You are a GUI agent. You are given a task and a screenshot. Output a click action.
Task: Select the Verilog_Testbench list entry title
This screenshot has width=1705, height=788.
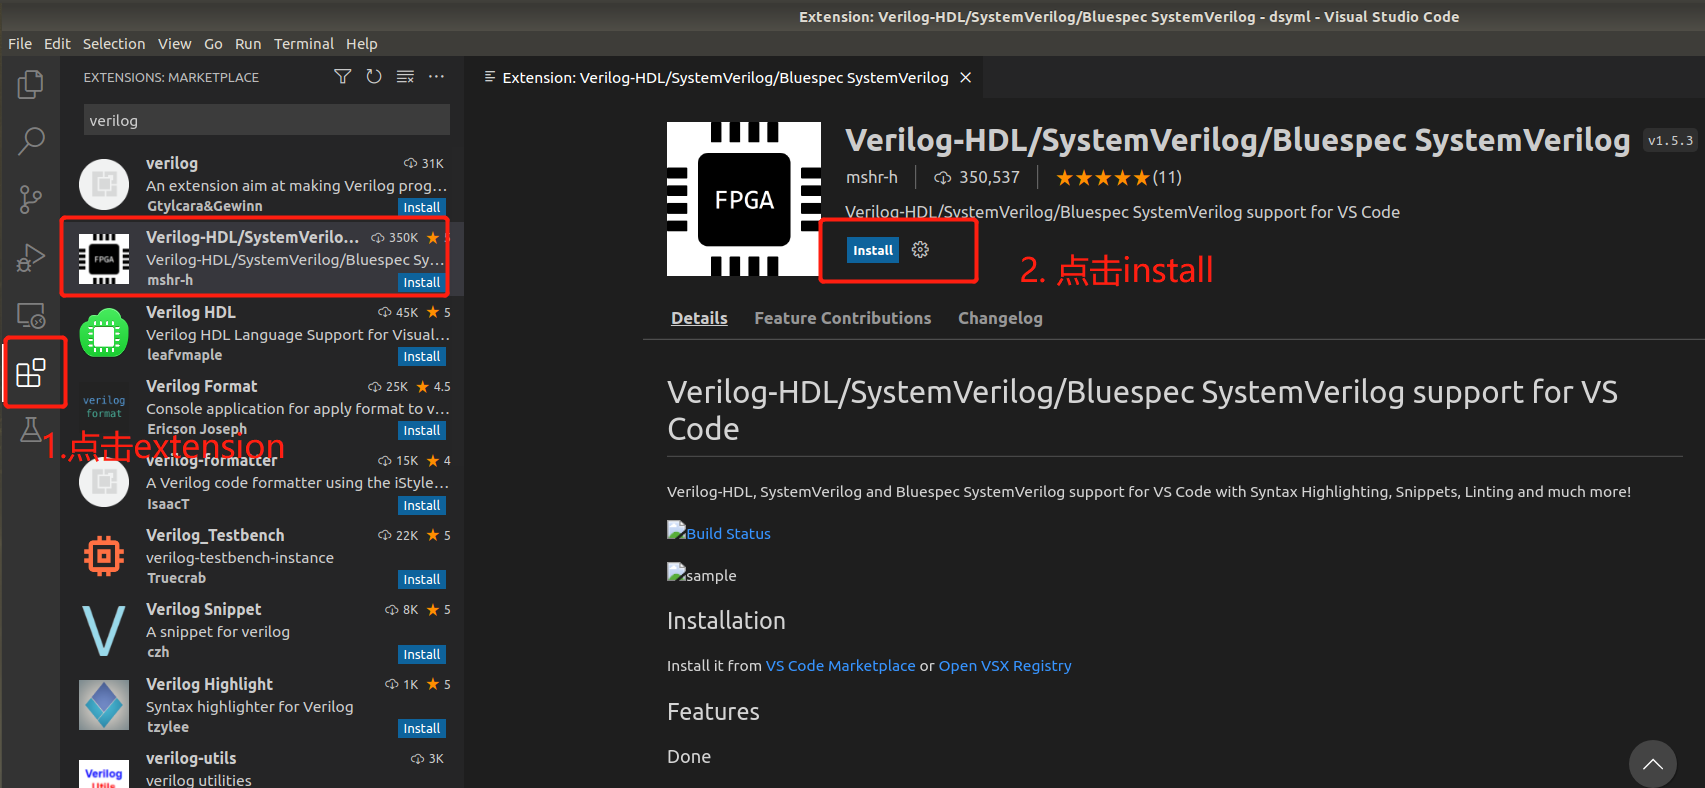click(x=215, y=535)
